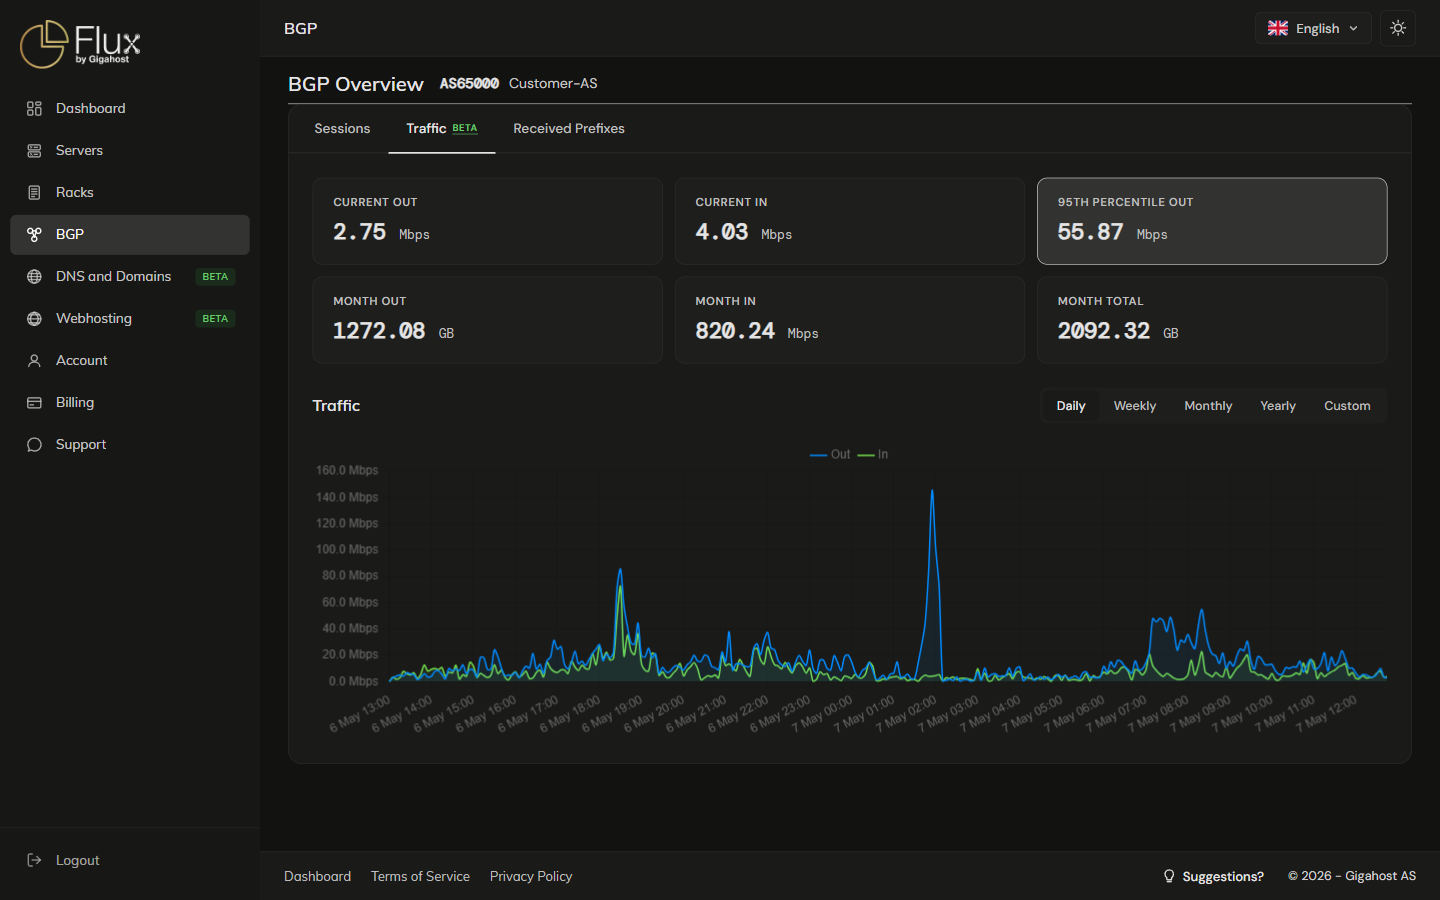The width and height of the screenshot is (1440, 900).
Task: Select the Daily traffic range
Action: click(x=1071, y=406)
